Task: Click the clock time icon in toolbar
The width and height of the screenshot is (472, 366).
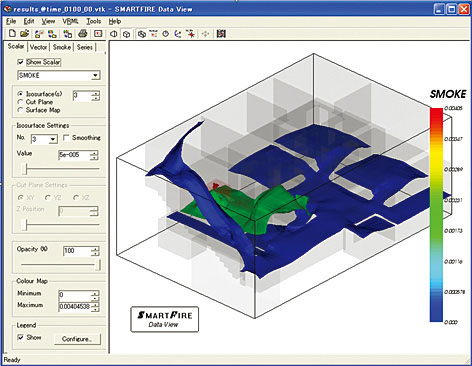Action: pyautogui.click(x=166, y=34)
